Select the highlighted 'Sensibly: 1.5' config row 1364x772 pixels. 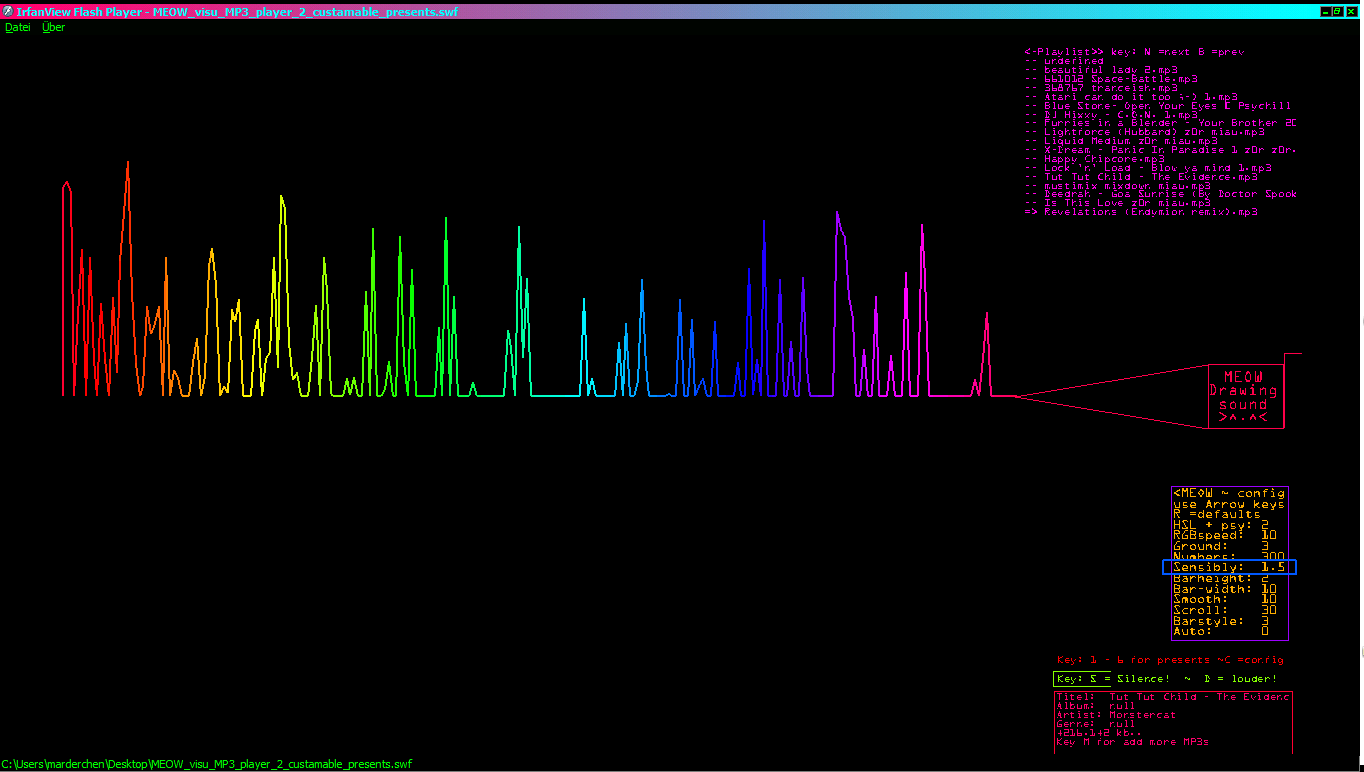pos(1229,567)
